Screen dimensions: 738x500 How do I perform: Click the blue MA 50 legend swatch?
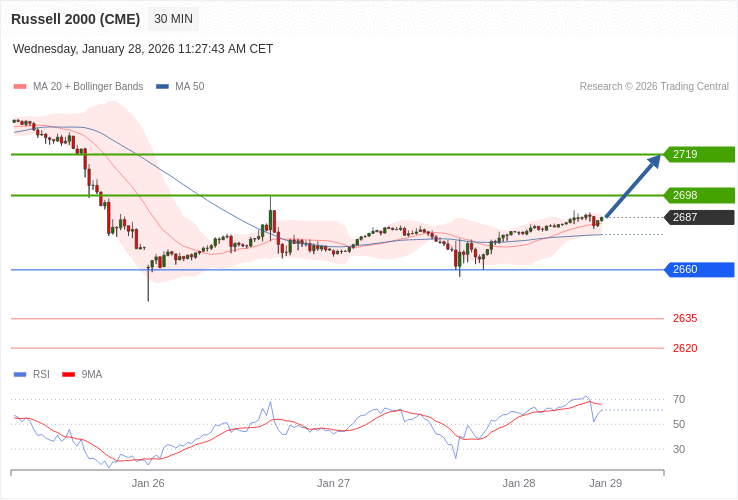(162, 87)
